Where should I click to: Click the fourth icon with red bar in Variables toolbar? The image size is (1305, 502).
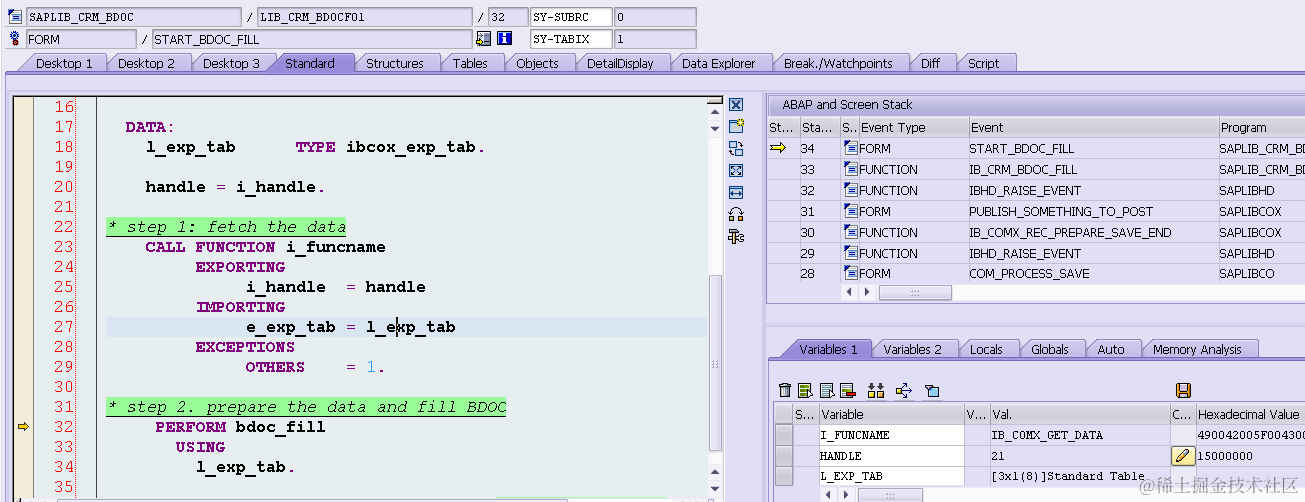click(848, 390)
